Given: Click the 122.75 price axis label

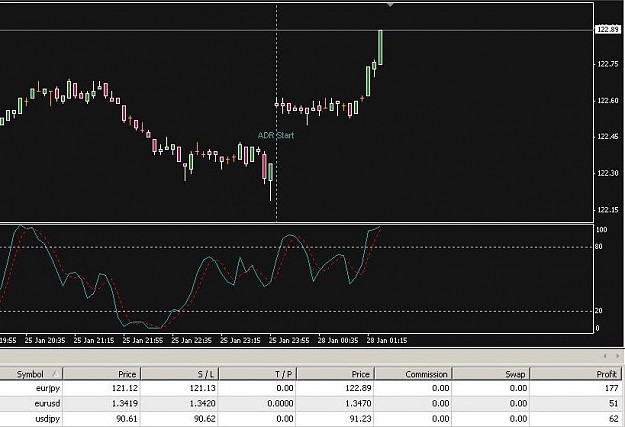Looking at the screenshot, I should 608,64.
